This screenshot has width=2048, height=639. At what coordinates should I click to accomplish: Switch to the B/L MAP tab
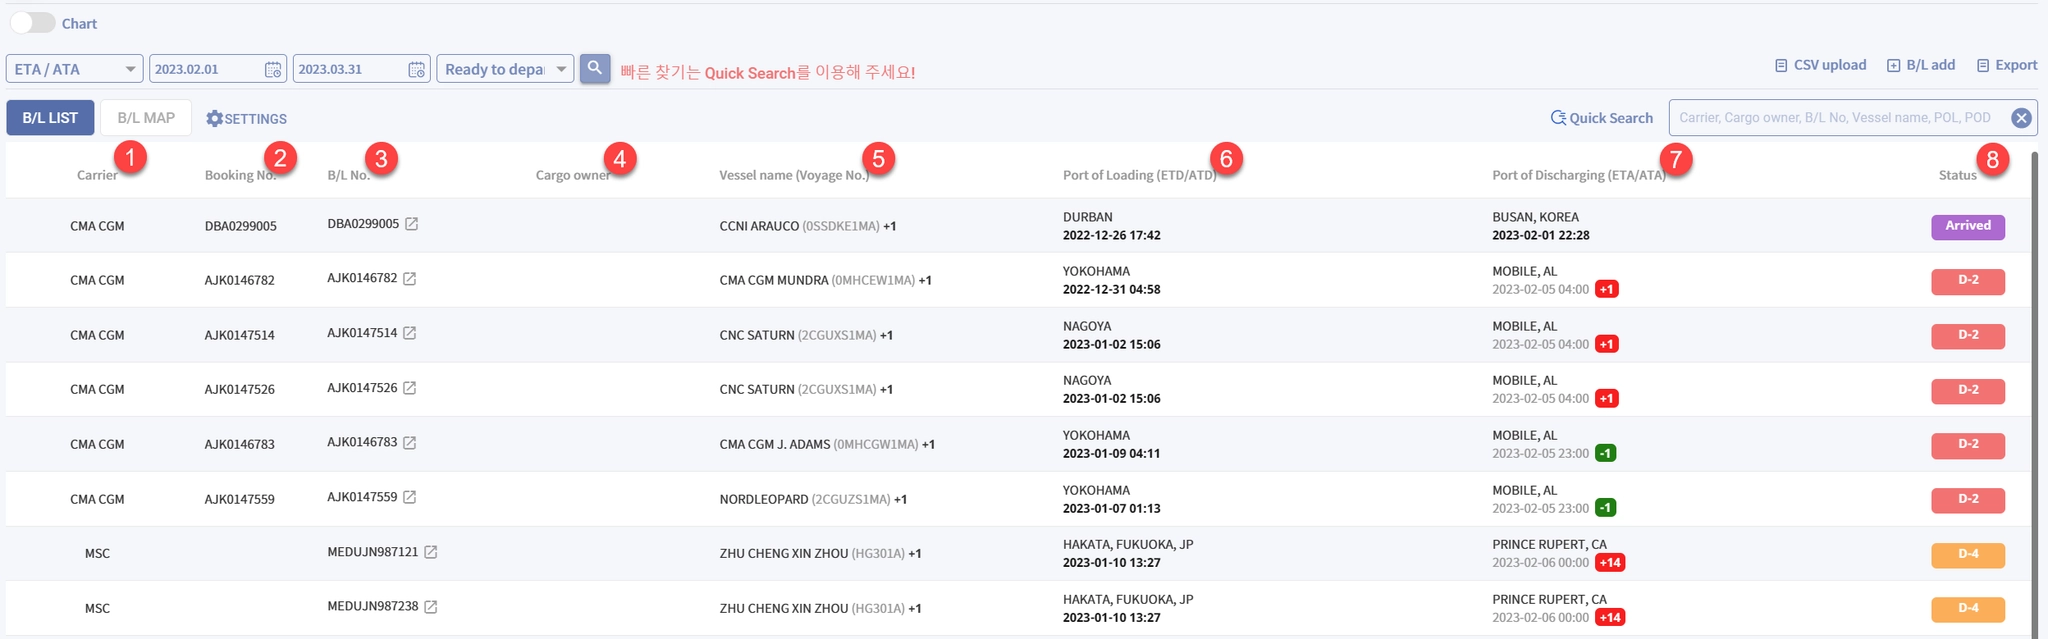coord(146,118)
